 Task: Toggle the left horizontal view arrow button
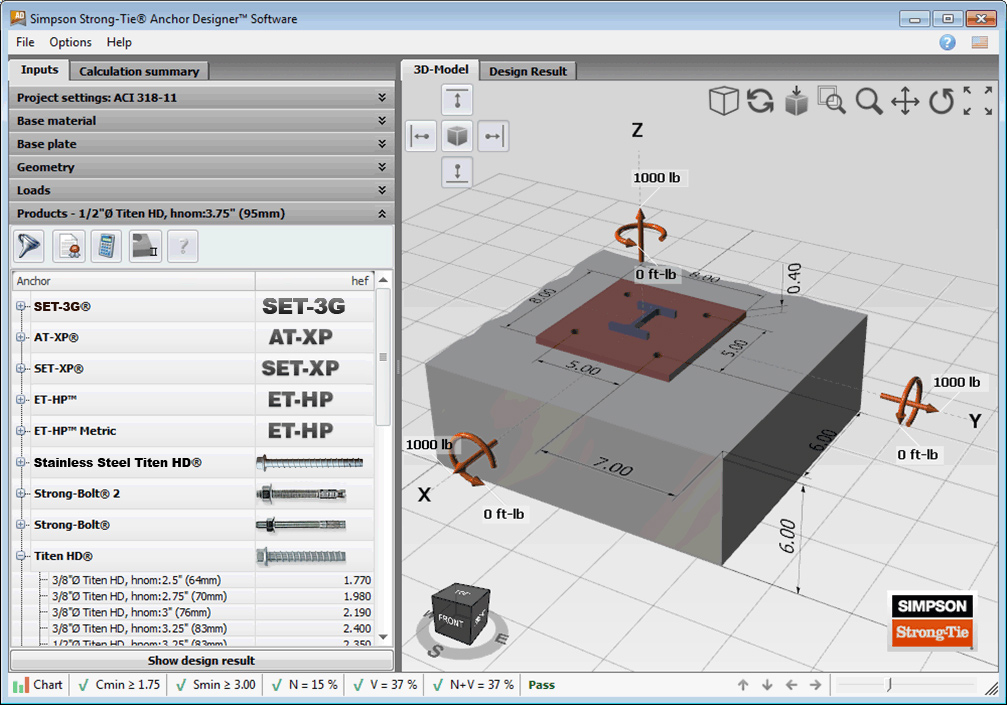(421, 135)
